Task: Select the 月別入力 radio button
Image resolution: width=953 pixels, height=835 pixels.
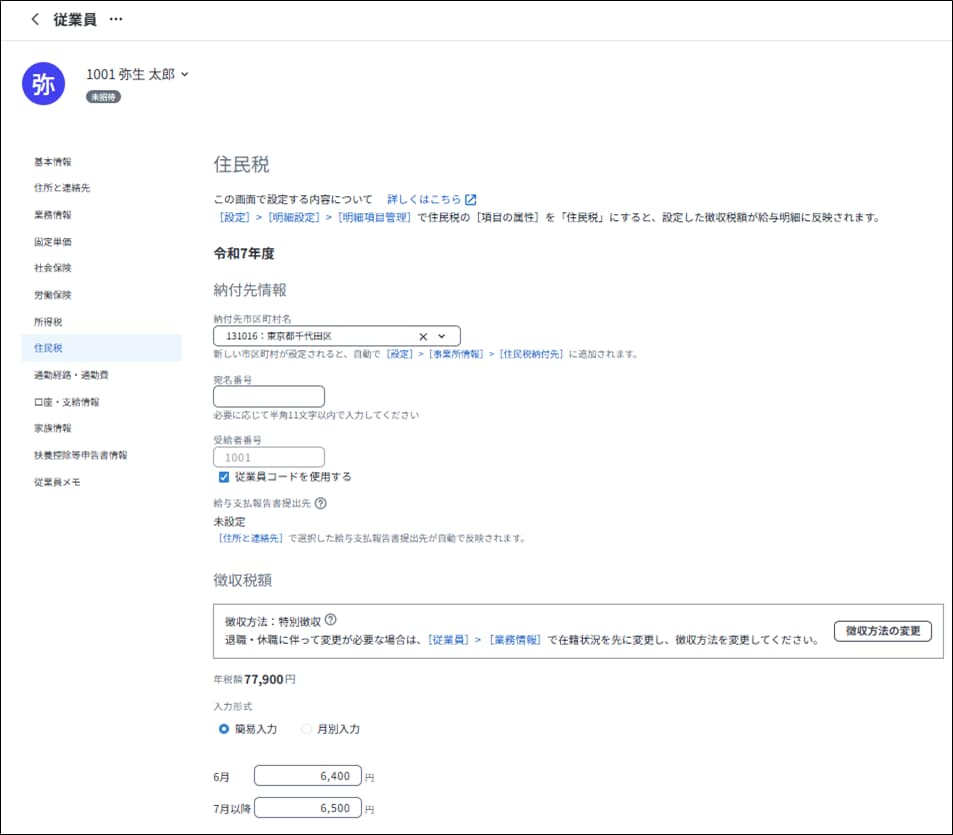Action: (x=307, y=729)
